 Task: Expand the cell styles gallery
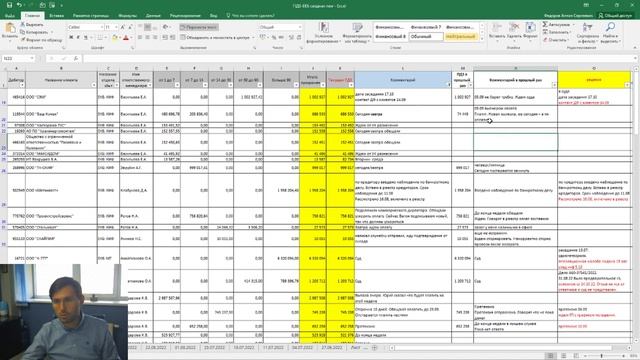tap(482, 38)
